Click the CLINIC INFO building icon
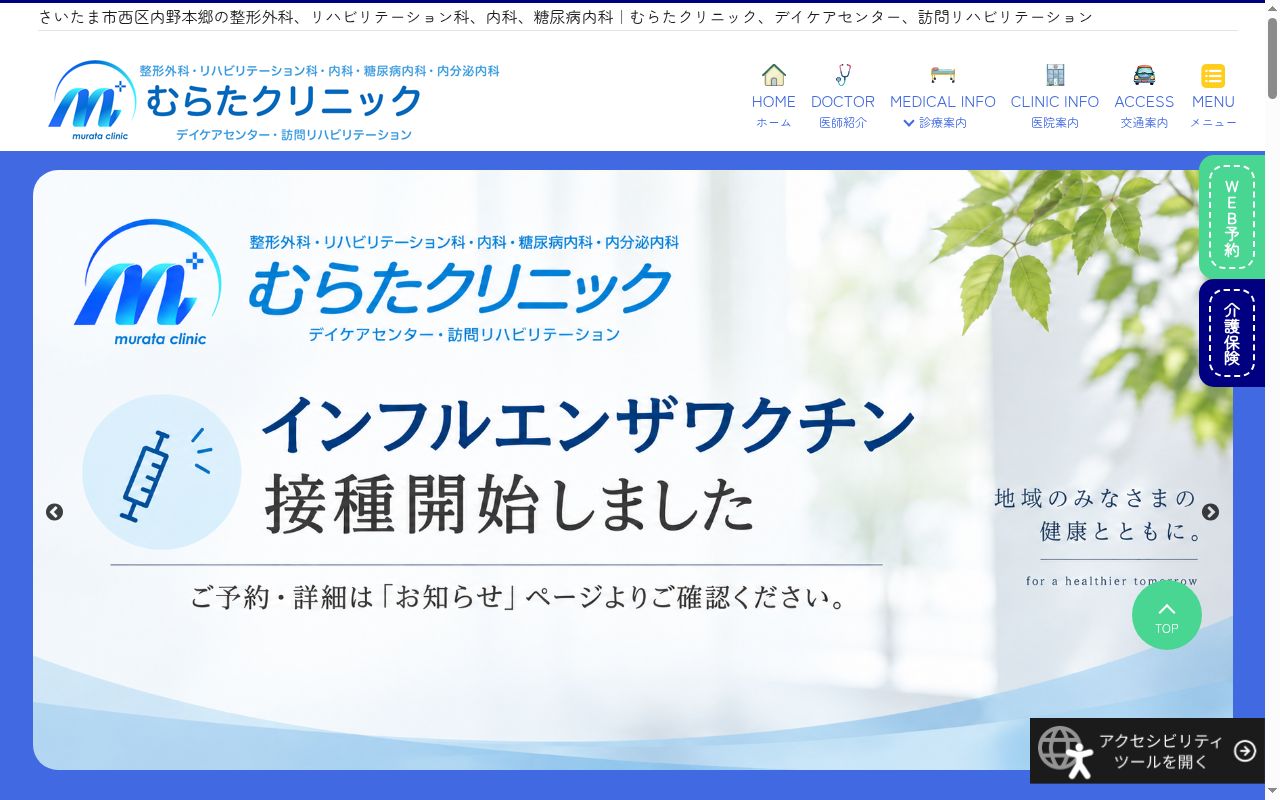 pyautogui.click(x=1055, y=75)
